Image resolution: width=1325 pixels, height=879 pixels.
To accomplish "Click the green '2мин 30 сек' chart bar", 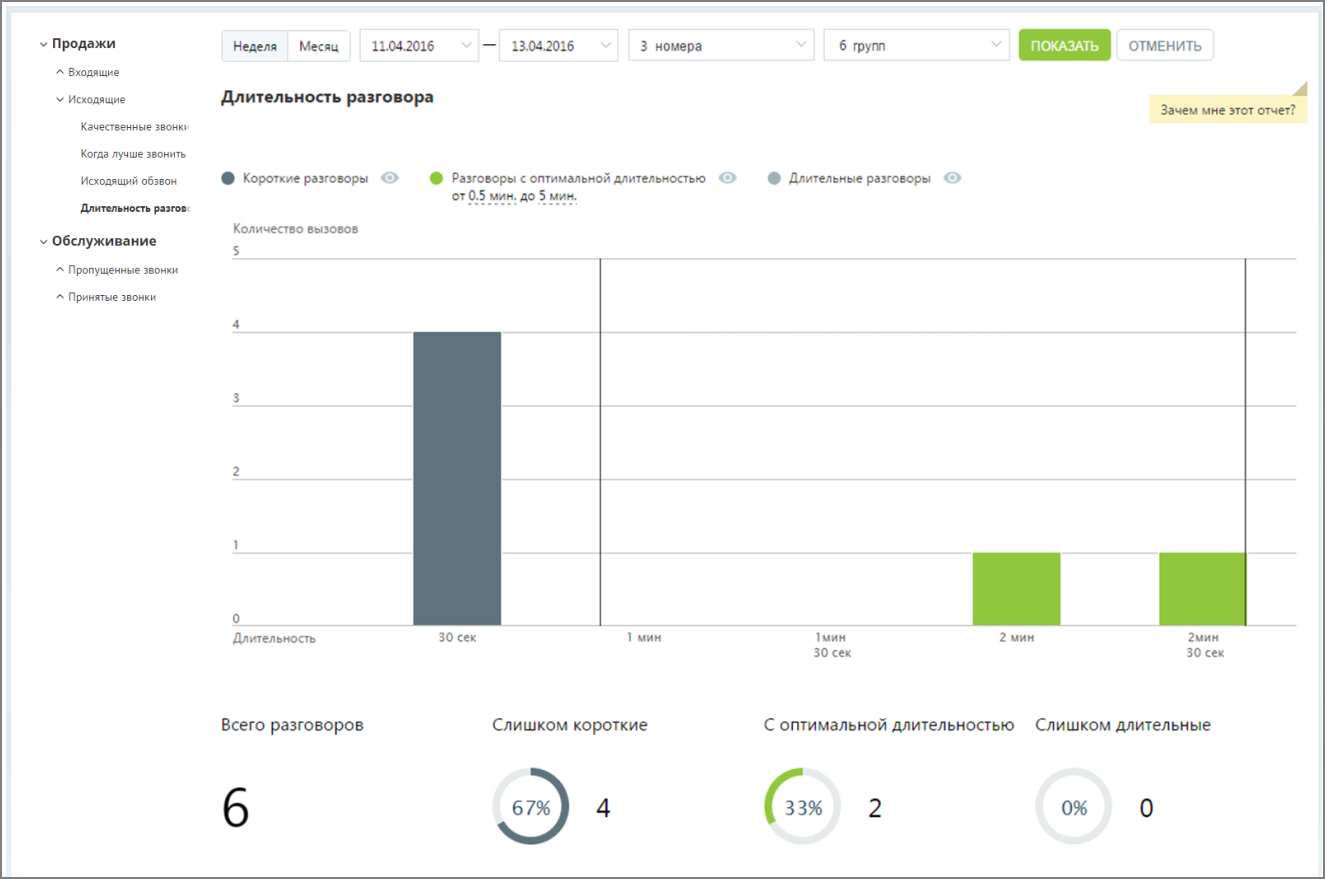I will 1203,589.
